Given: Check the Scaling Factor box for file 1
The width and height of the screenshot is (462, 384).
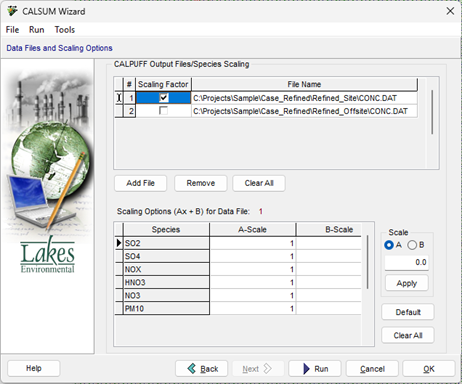Looking at the screenshot, I should [163, 98].
